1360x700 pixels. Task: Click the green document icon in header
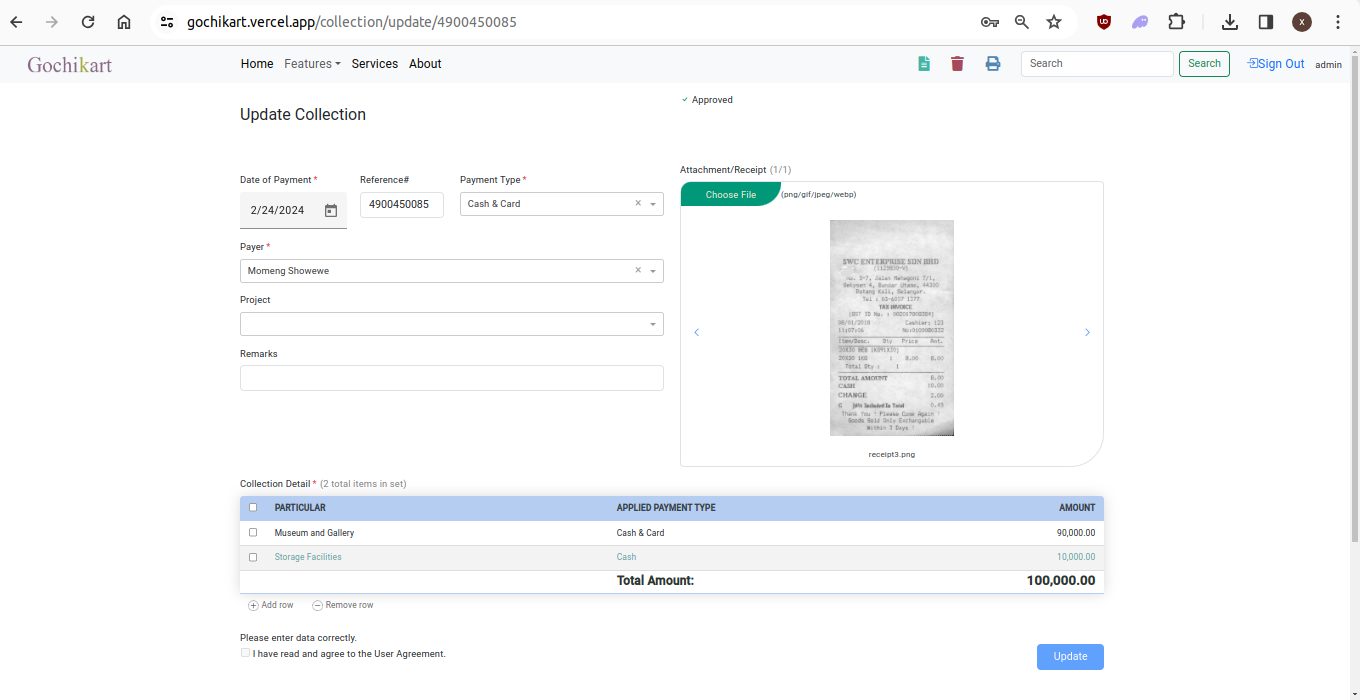point(924,64)
